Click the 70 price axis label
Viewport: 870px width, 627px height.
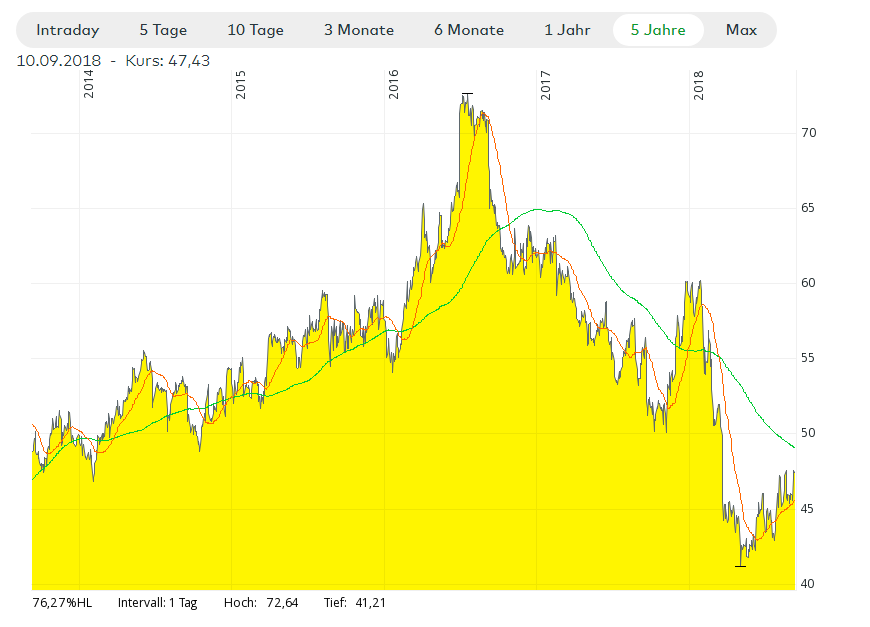click(x=808, y=133)
